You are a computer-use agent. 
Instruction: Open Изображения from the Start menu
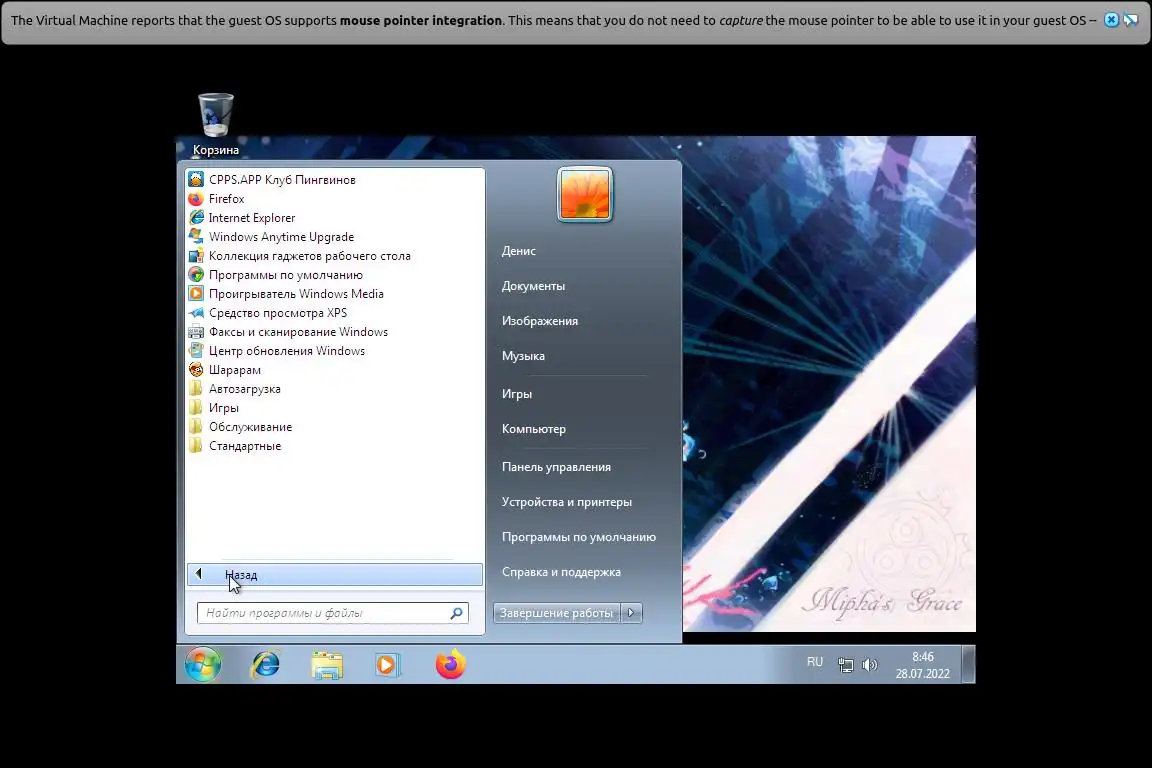(540, 321)
